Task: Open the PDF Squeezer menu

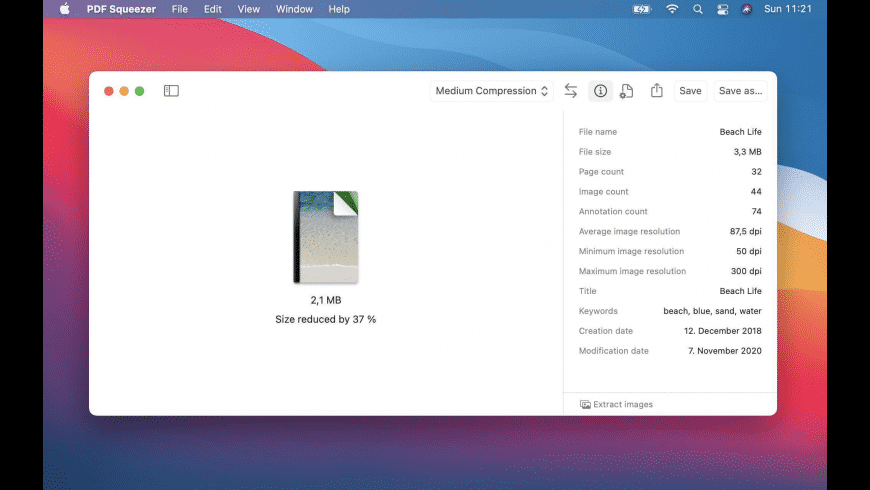Action: coord(121,9)
